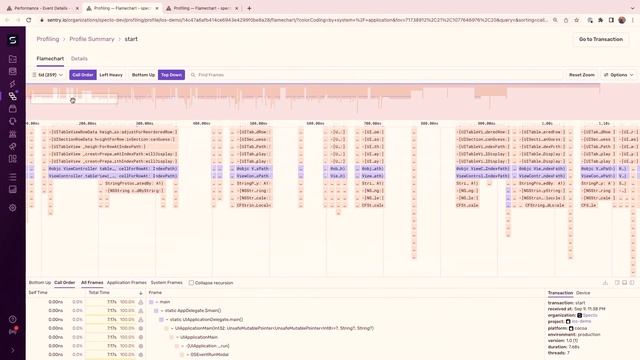Screen dimensions: 640x360
Task: Open the Help question-mark icon
Action: click(x=13, y=319)
